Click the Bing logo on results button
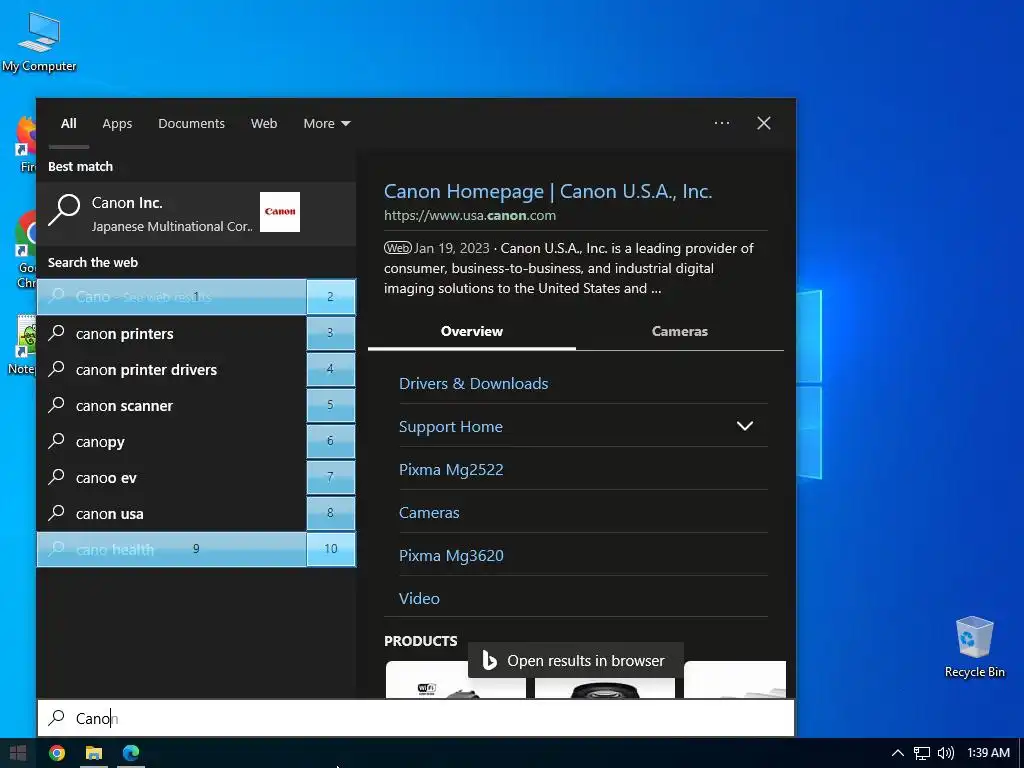1024x768 pixels. [x=489, y=661]
